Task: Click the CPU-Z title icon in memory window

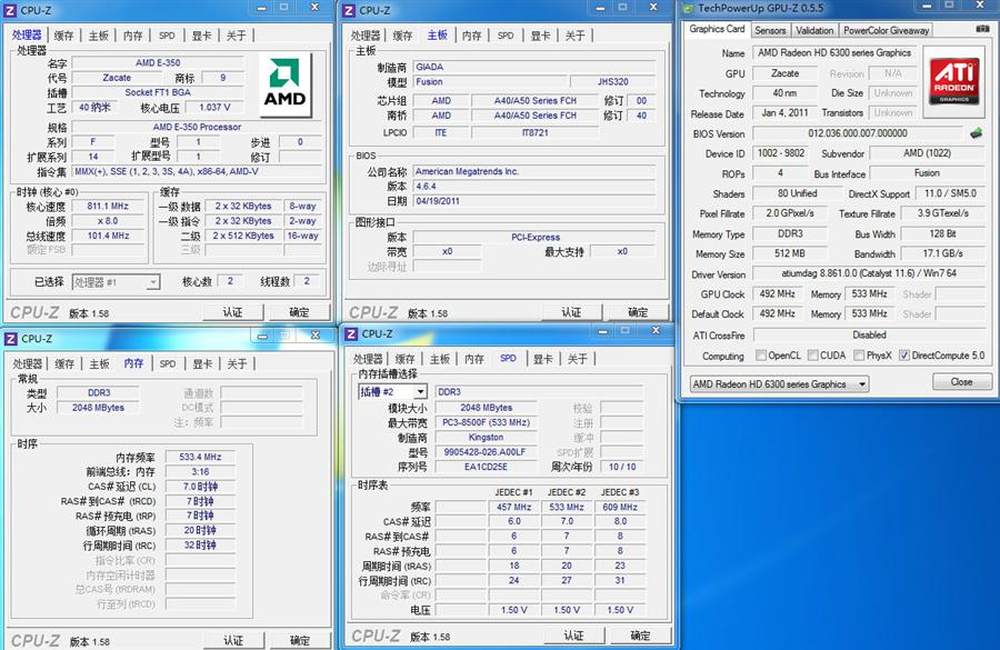Action: coord(11,339)
